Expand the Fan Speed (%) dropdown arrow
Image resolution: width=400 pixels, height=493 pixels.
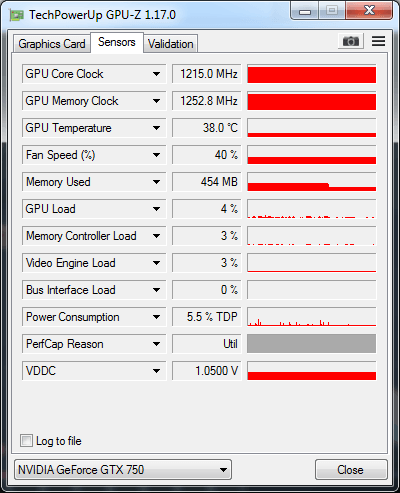[156, 155]
